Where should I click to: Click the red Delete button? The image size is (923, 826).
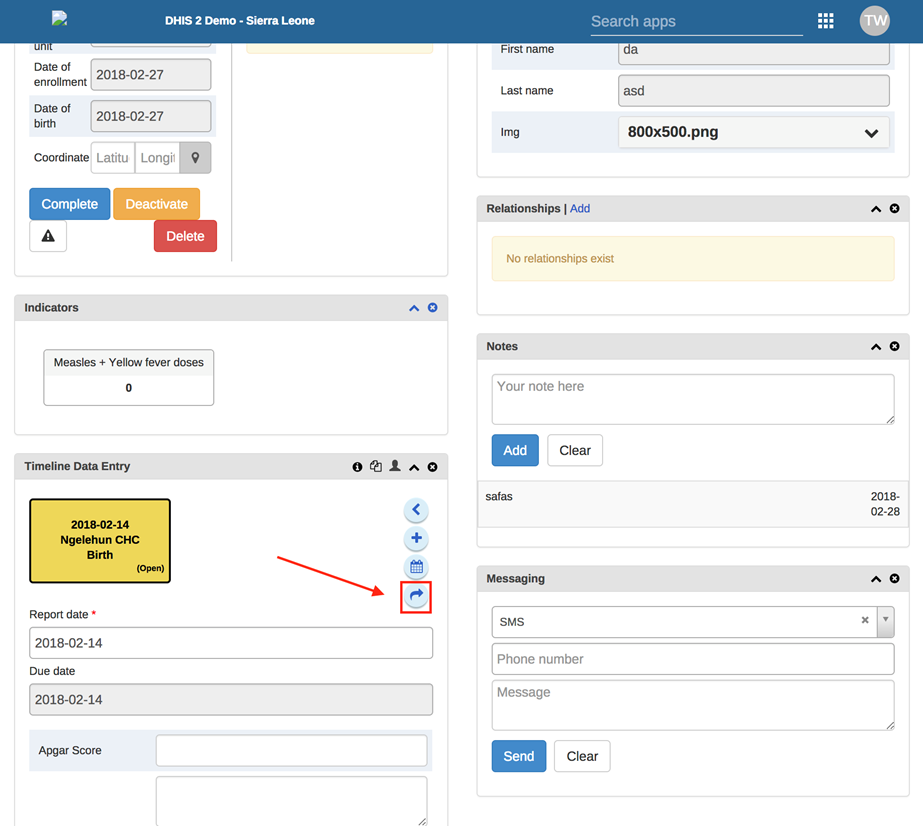(x=185, y=236)
